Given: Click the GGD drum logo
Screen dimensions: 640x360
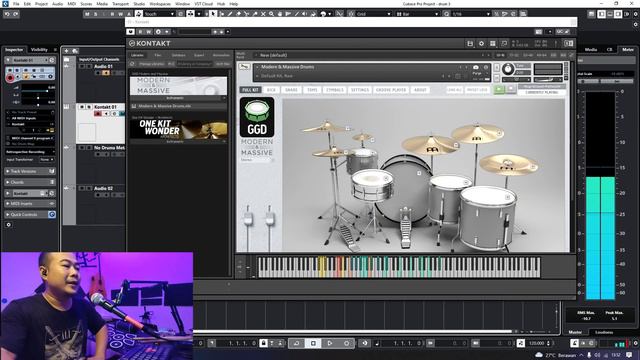Looking at the screenshot, I should (257, 117).
